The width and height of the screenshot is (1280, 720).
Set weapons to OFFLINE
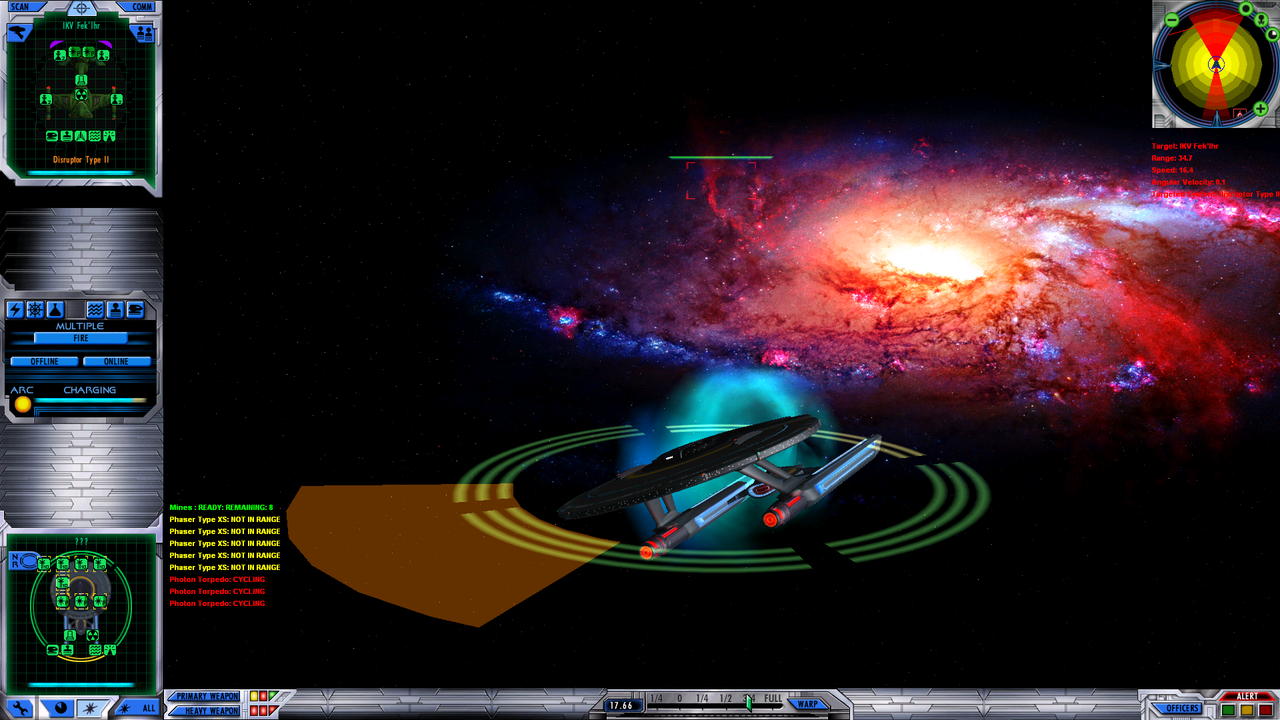click(x=45, y=361)
